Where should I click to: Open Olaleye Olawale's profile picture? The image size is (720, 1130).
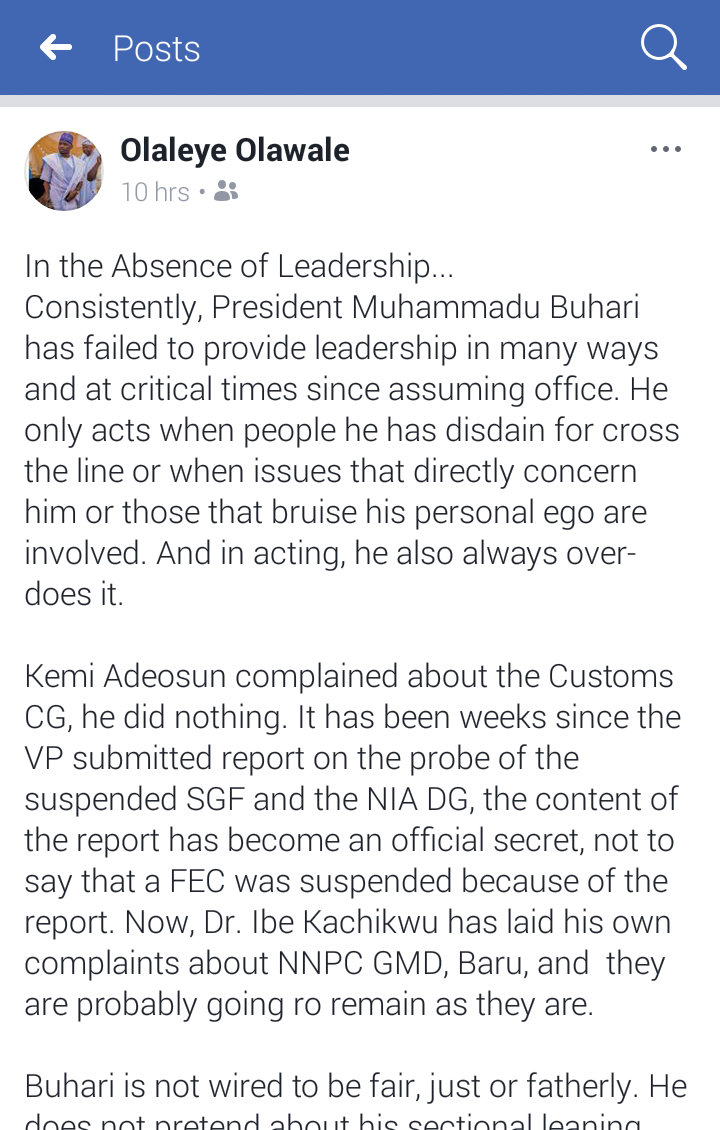pyautogui.click(x=64, y=171)
